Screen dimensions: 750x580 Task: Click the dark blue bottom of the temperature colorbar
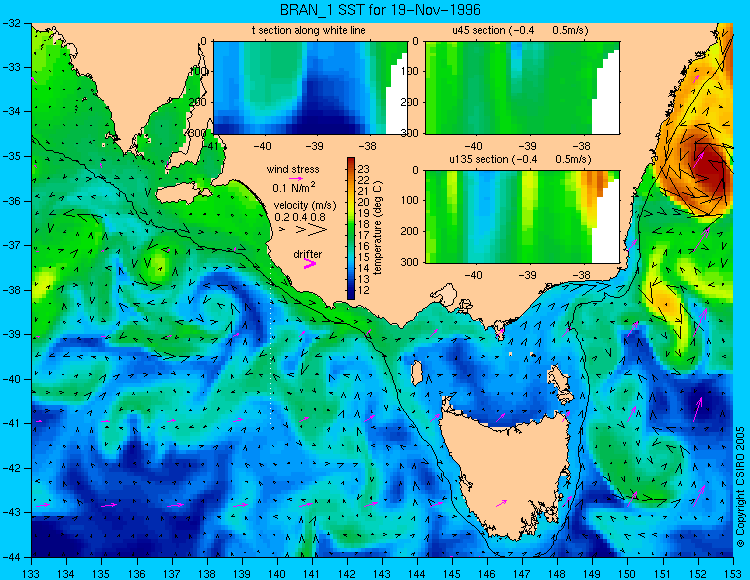point(351,295)
